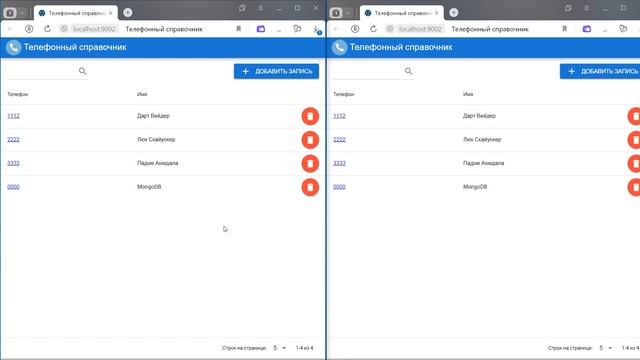Bookmark page in left browser window
Screen dimensions: 640x360
point(239,29)
